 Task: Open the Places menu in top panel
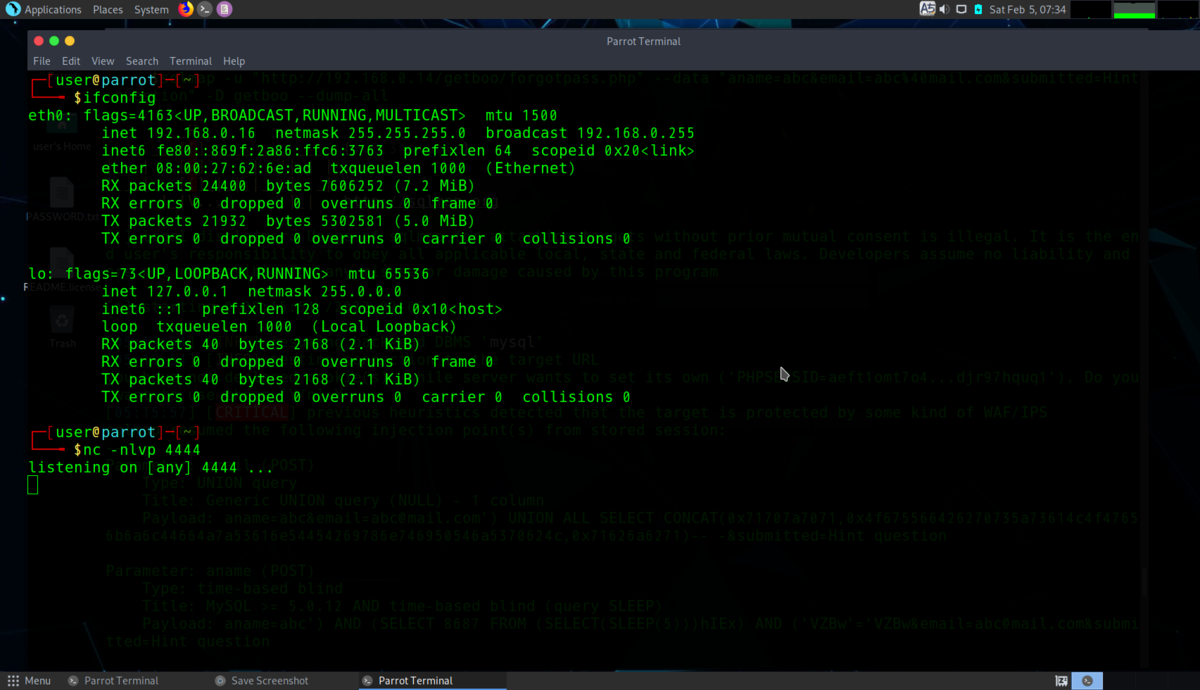(x=108, y=9)
